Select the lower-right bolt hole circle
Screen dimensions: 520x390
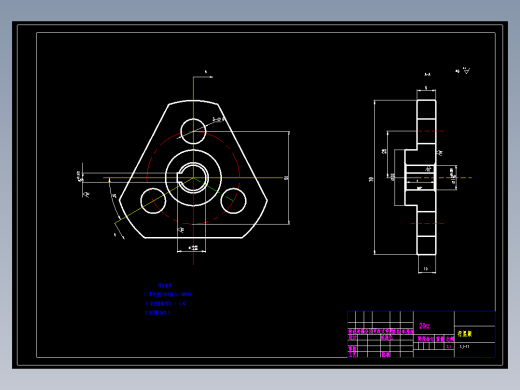point(233,201)
